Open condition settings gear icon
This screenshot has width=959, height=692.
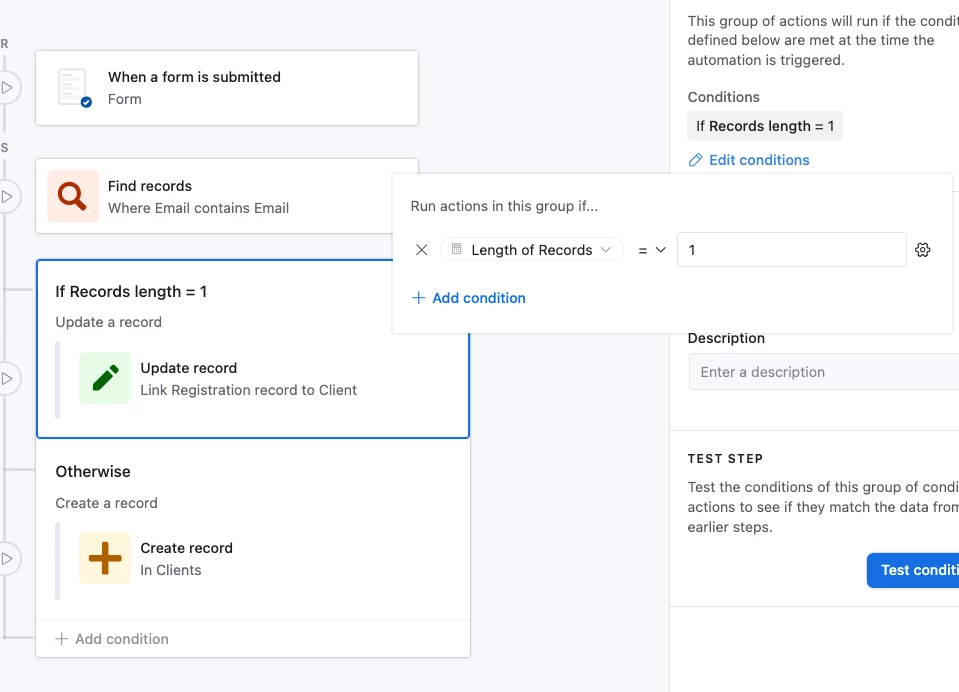(923, 250)
